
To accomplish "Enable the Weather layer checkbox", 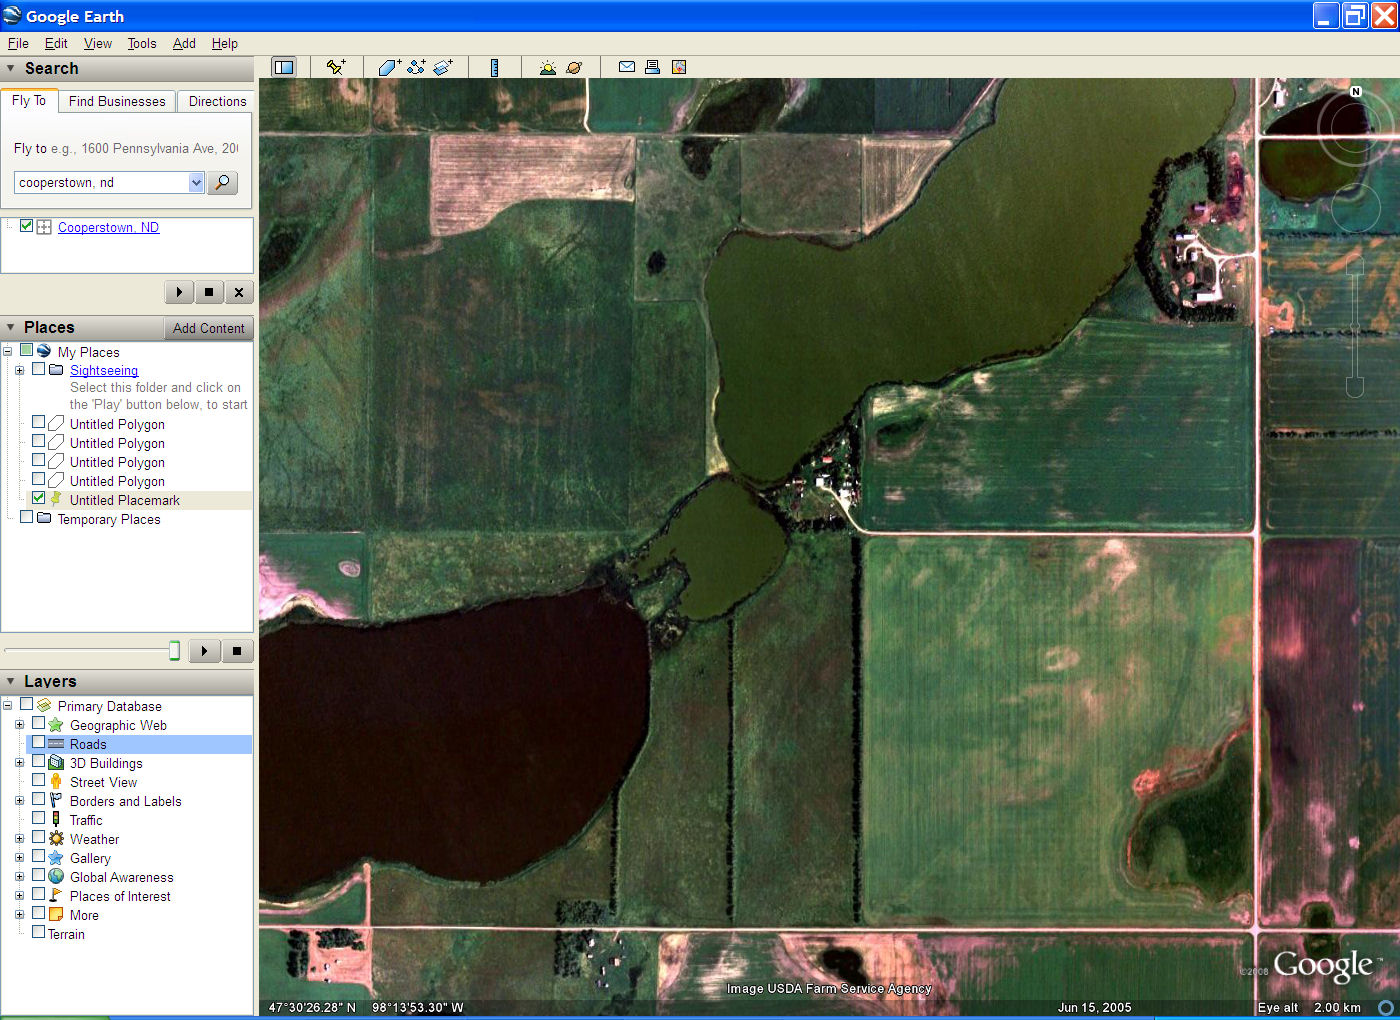I will click(x=38, y=837).
